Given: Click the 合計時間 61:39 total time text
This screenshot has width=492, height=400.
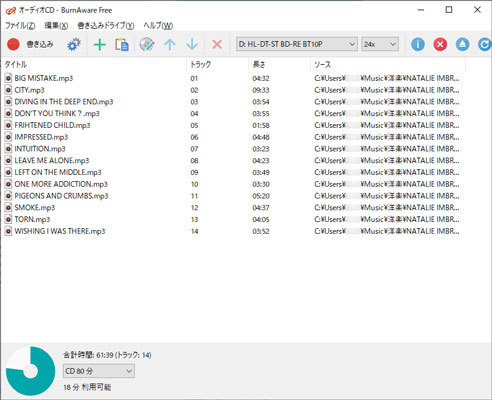Looking at the screenshot, I should [107, 355].
